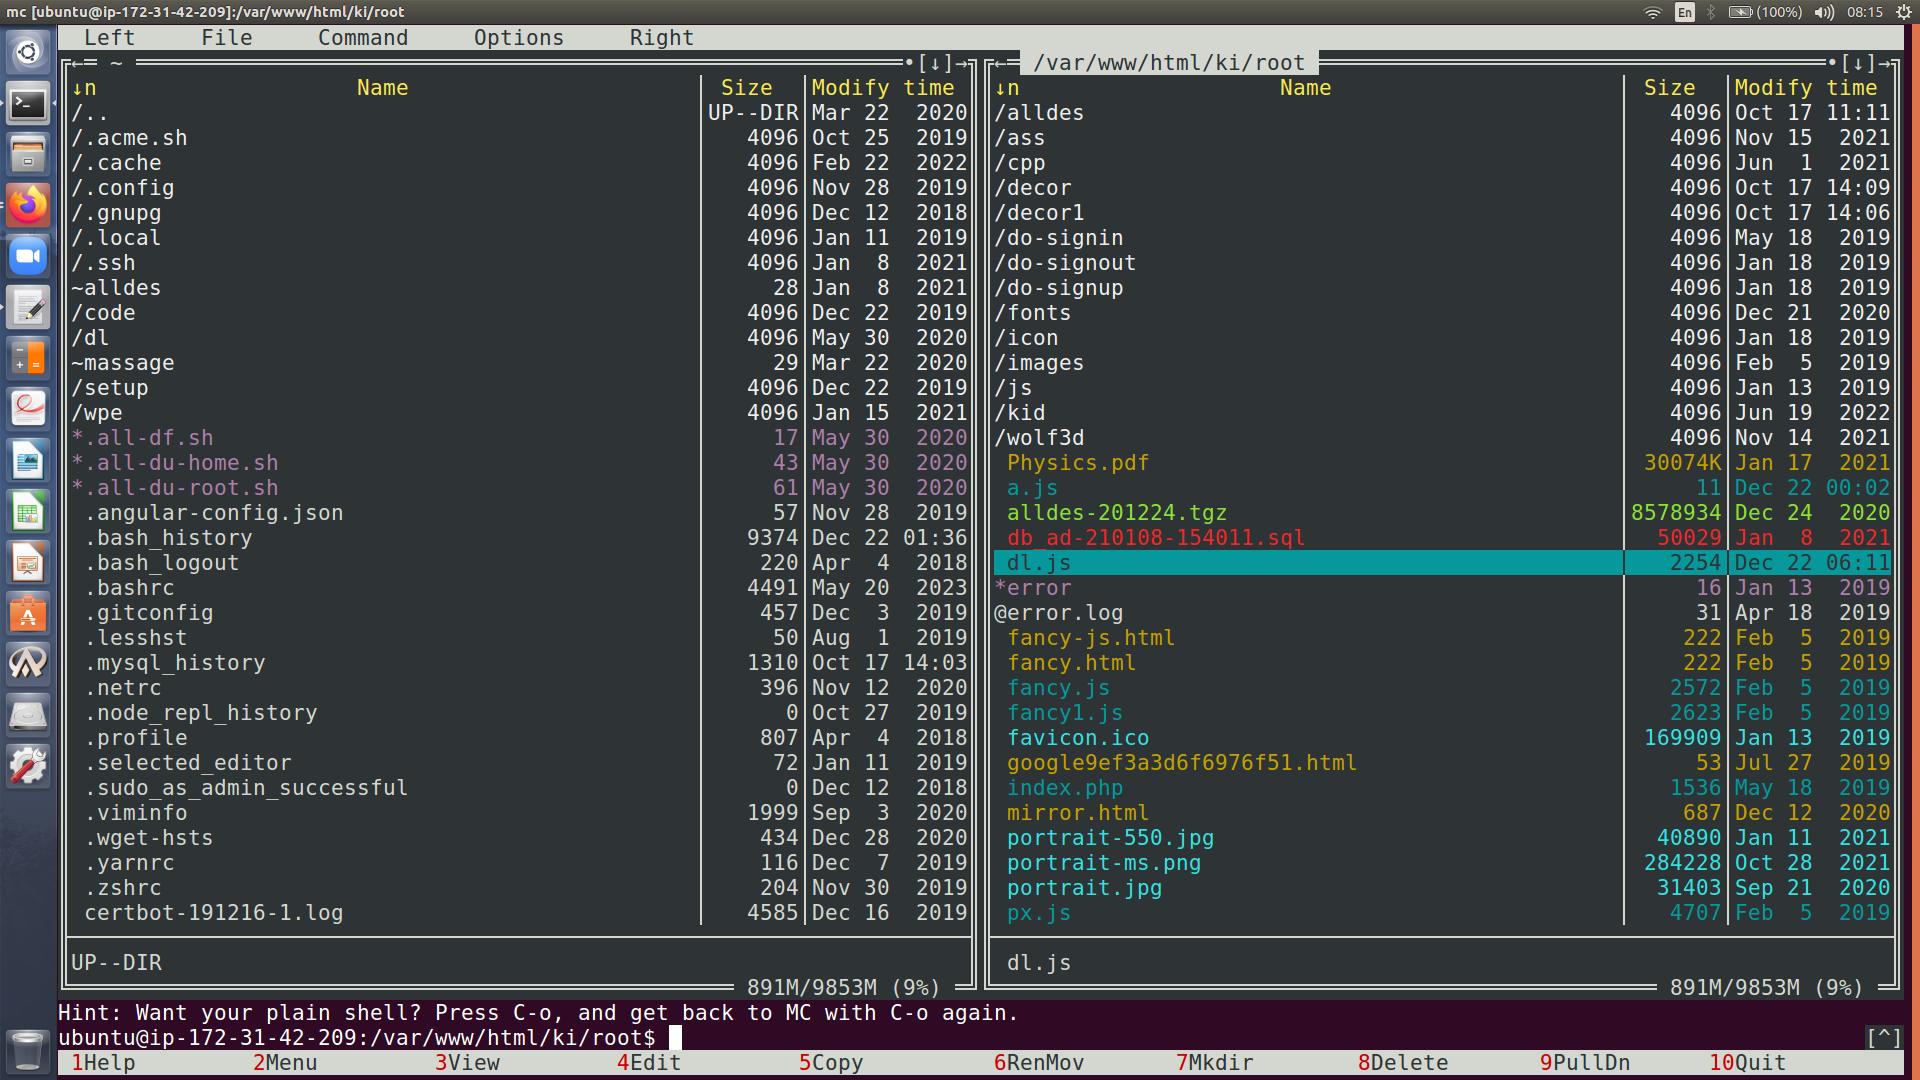The height and width of the screenshot is (1080, 1920).
Task: Open Ubuntu Software Center orange bag icon
Action: [28, 613]
